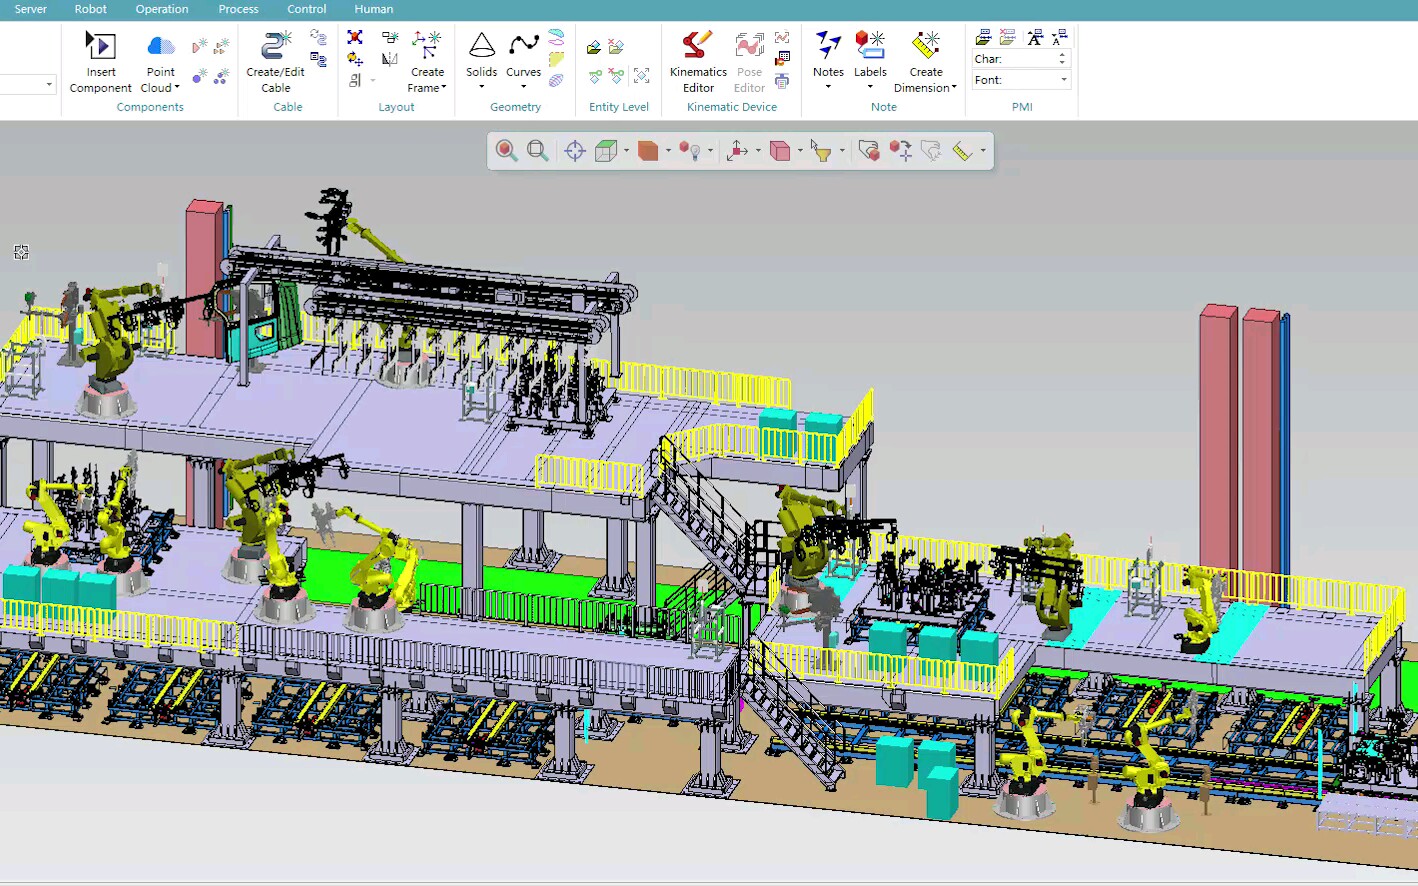Click the Measurement ruler icon in view toolbar

pos(962,151)
